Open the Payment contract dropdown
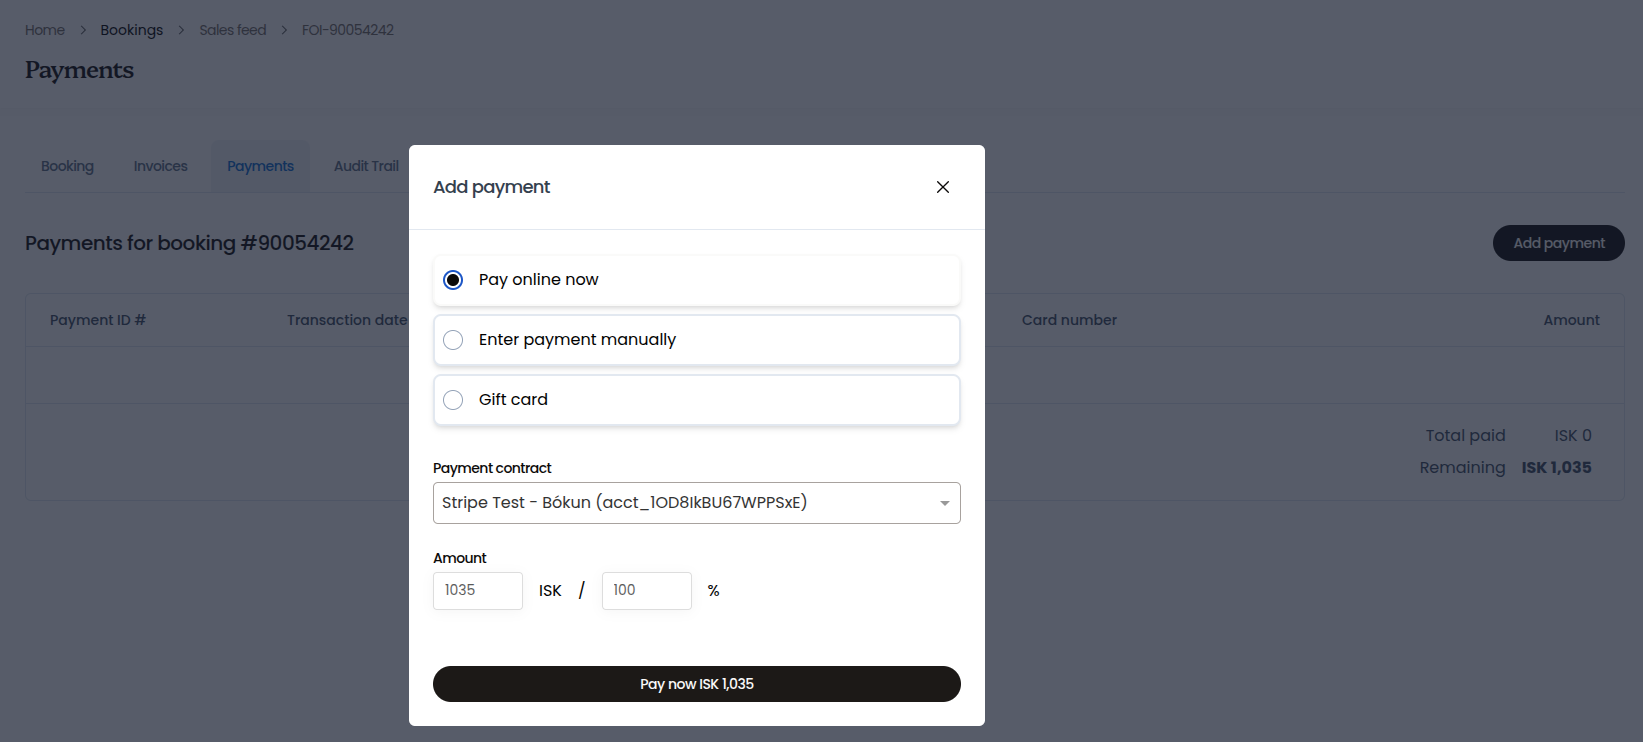Image resolution: width=1643 pixels, height=742 pixels. tap(697, 503)
